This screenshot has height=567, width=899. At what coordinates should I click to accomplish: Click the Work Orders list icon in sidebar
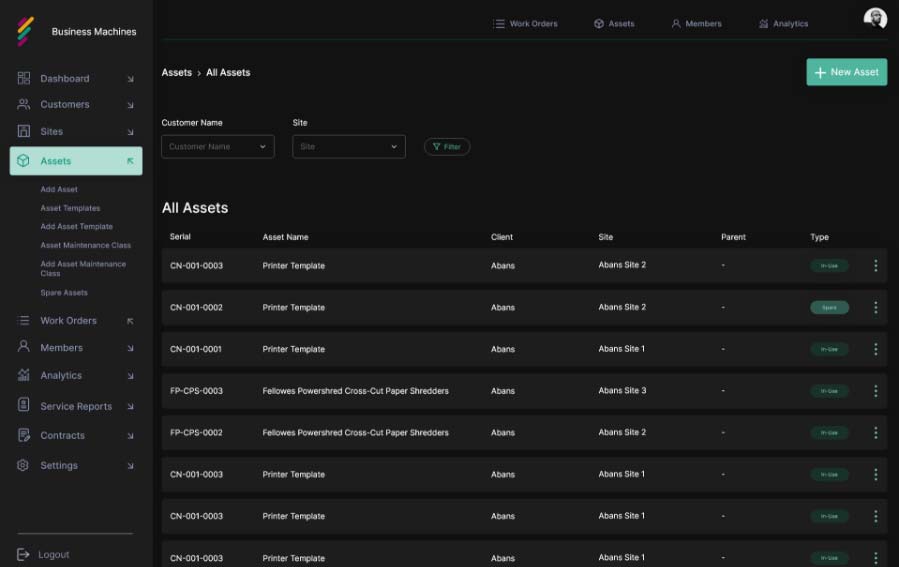(24, 320)
